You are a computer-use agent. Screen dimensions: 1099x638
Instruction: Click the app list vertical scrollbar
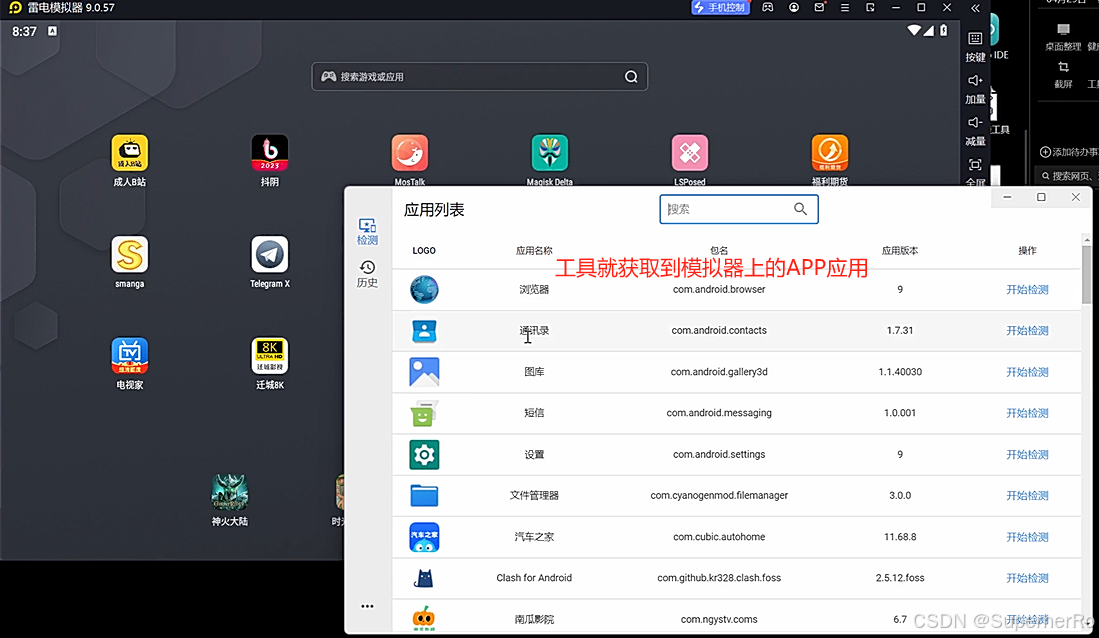[1086, 276]
